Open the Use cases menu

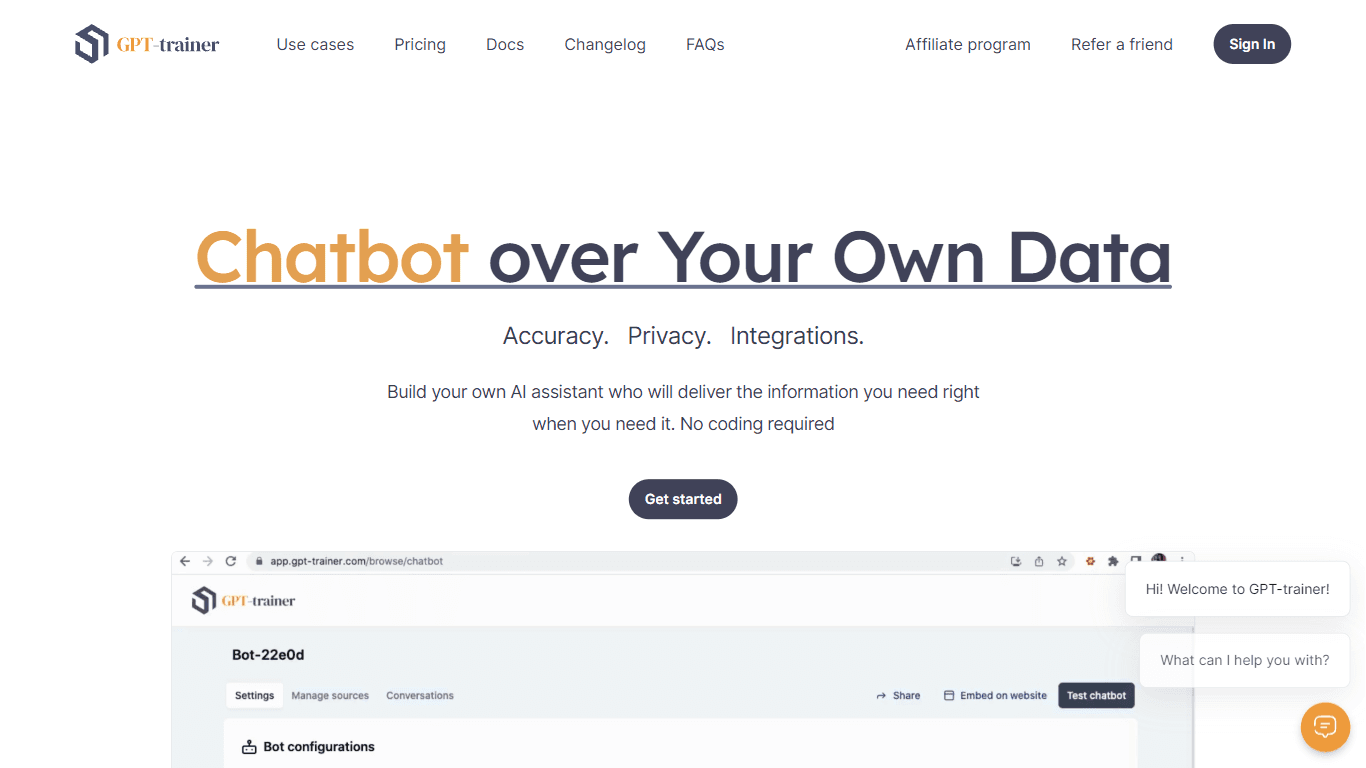(x=315, y=44)
